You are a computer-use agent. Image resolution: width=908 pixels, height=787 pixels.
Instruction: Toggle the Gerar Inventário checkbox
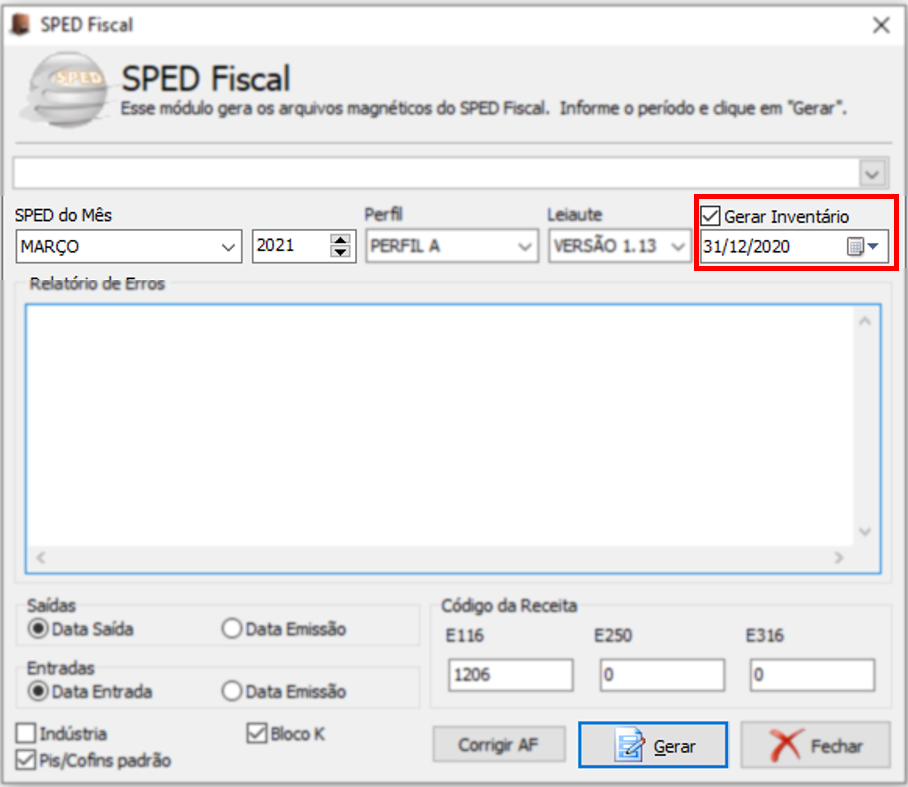click(x=710, y=215)
